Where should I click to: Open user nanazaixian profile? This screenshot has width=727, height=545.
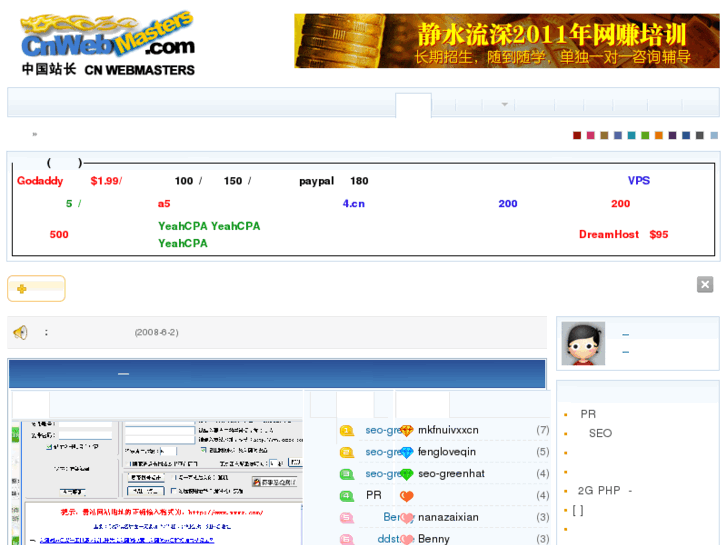point(448,517)
